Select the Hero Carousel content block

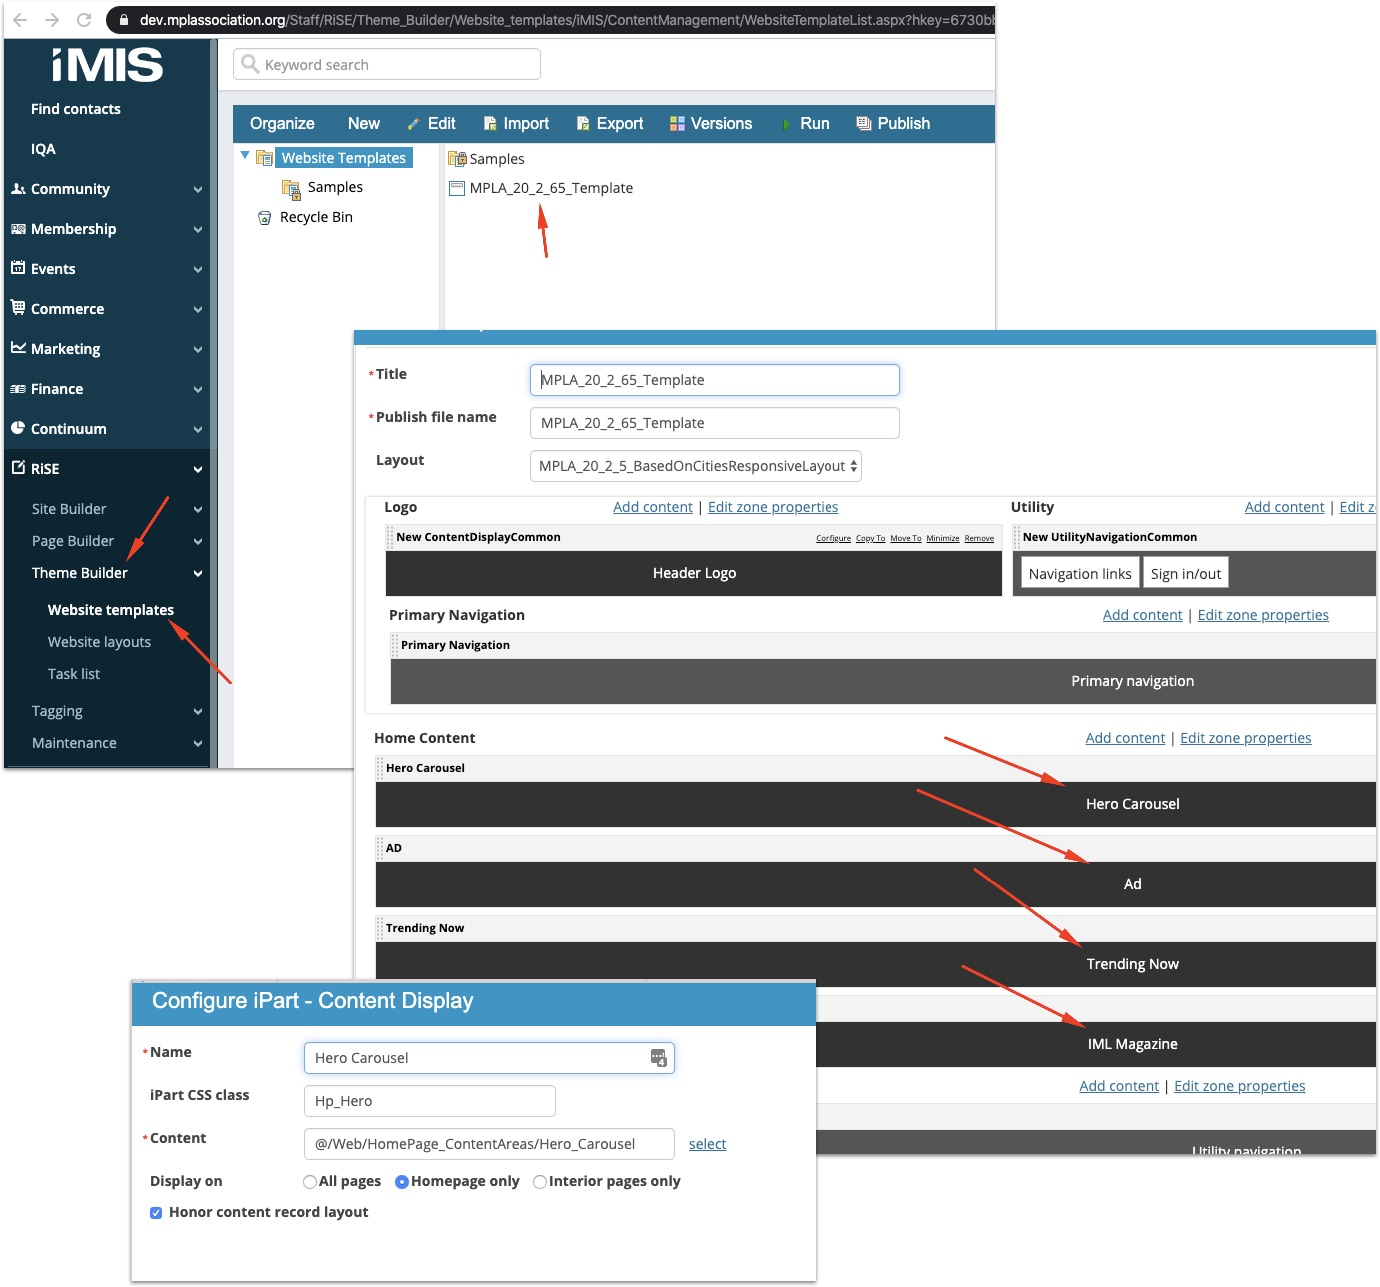click(876, 804)
